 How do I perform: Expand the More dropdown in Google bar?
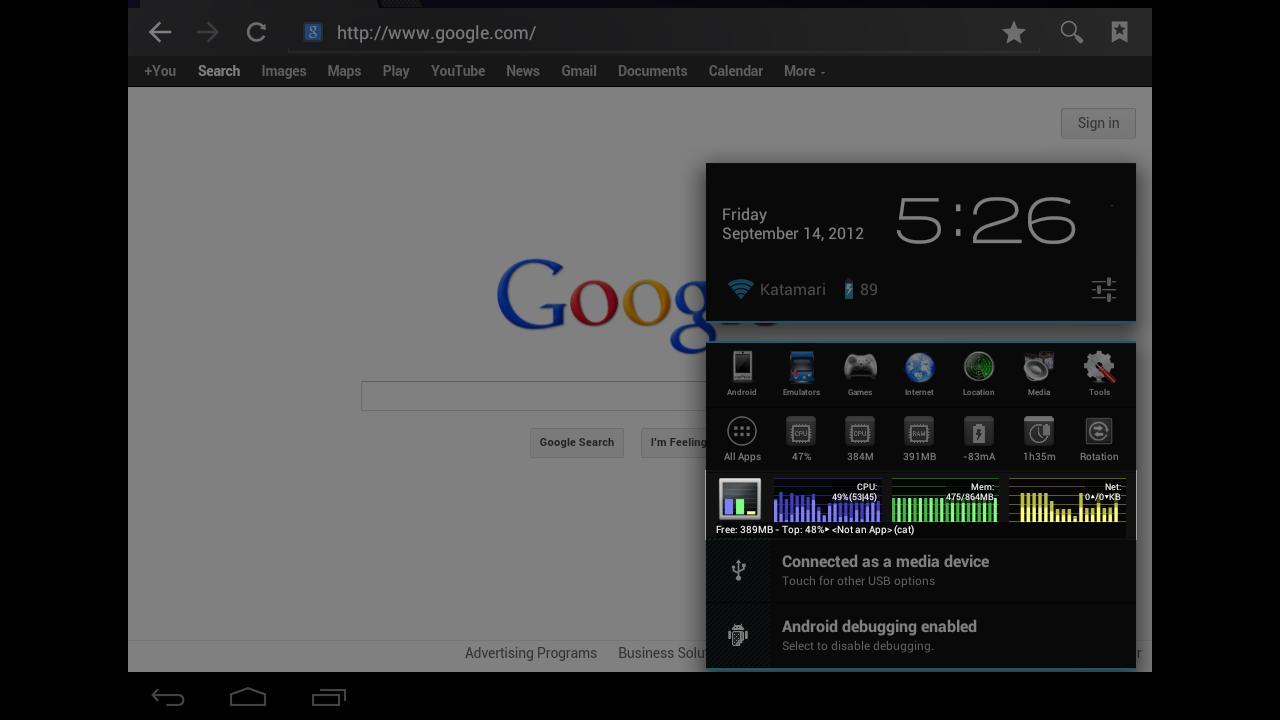(x=804, y=71)
